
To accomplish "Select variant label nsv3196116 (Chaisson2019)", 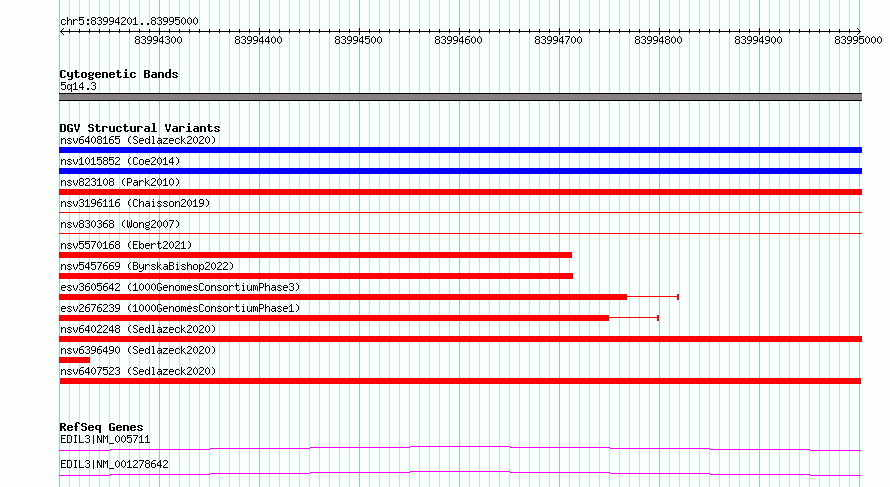I will pyautogui.click(x=135, y=203).
